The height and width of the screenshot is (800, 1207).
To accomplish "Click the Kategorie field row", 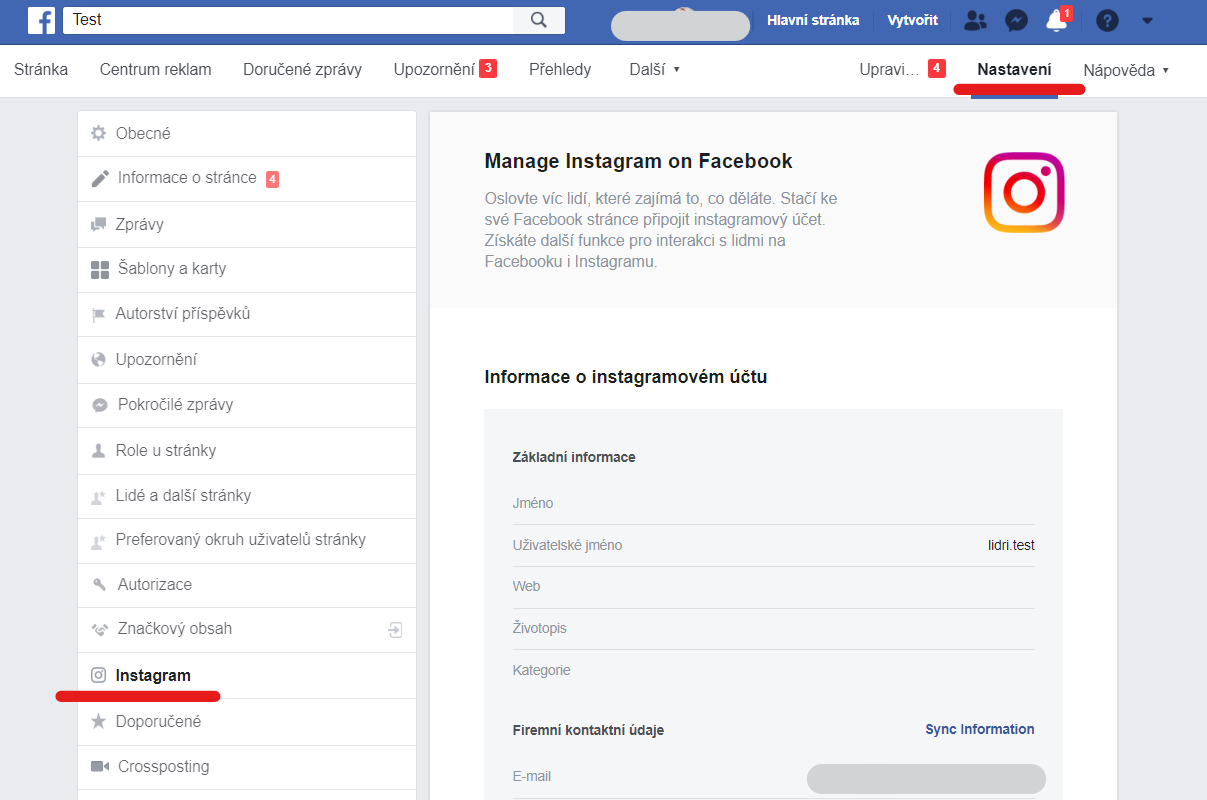I will click(773, 670).
